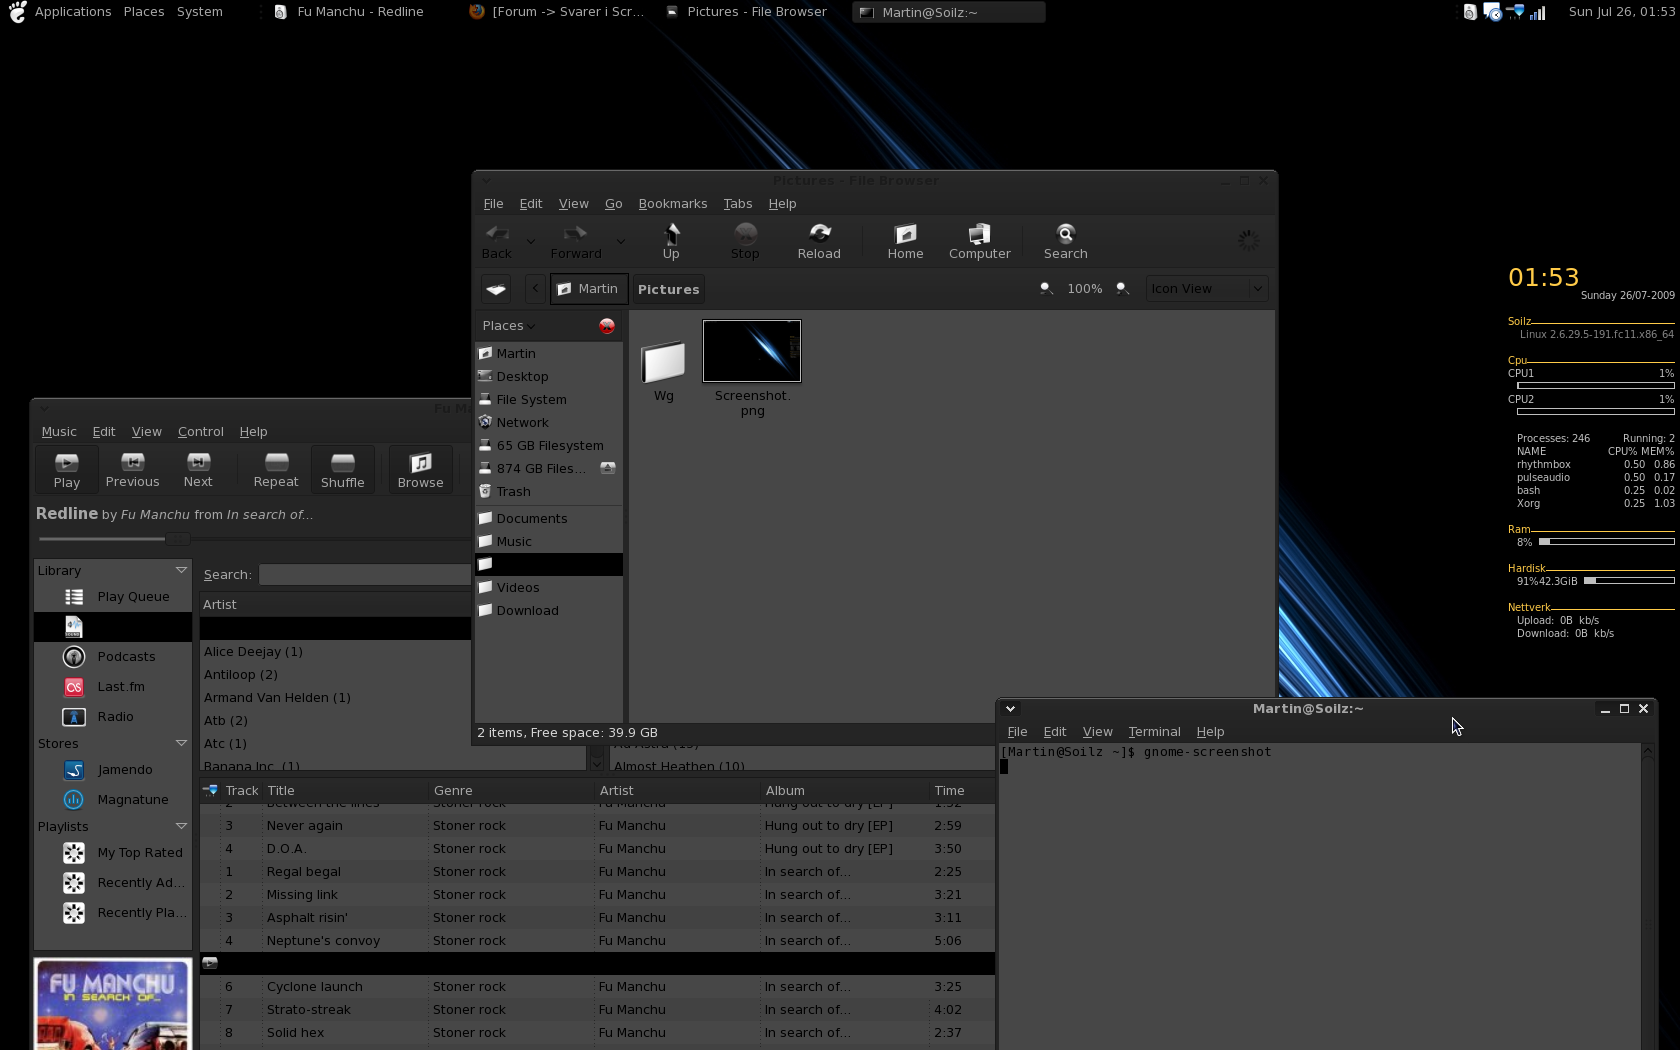This screenshot has width=1680, height=1050.
Task: Open the Control menu in Rhythmbox
Action: click(201, 432)
